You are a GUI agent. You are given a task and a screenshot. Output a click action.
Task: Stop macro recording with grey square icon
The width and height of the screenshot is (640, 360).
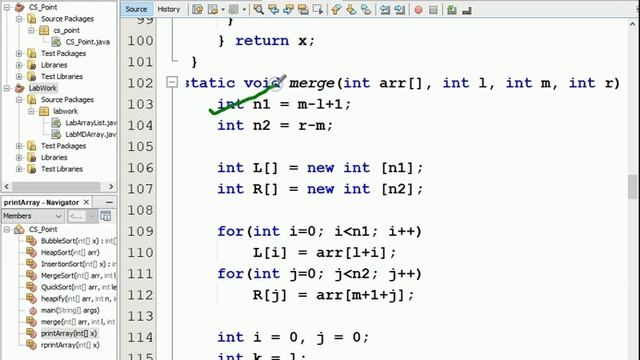pos(433,9)
